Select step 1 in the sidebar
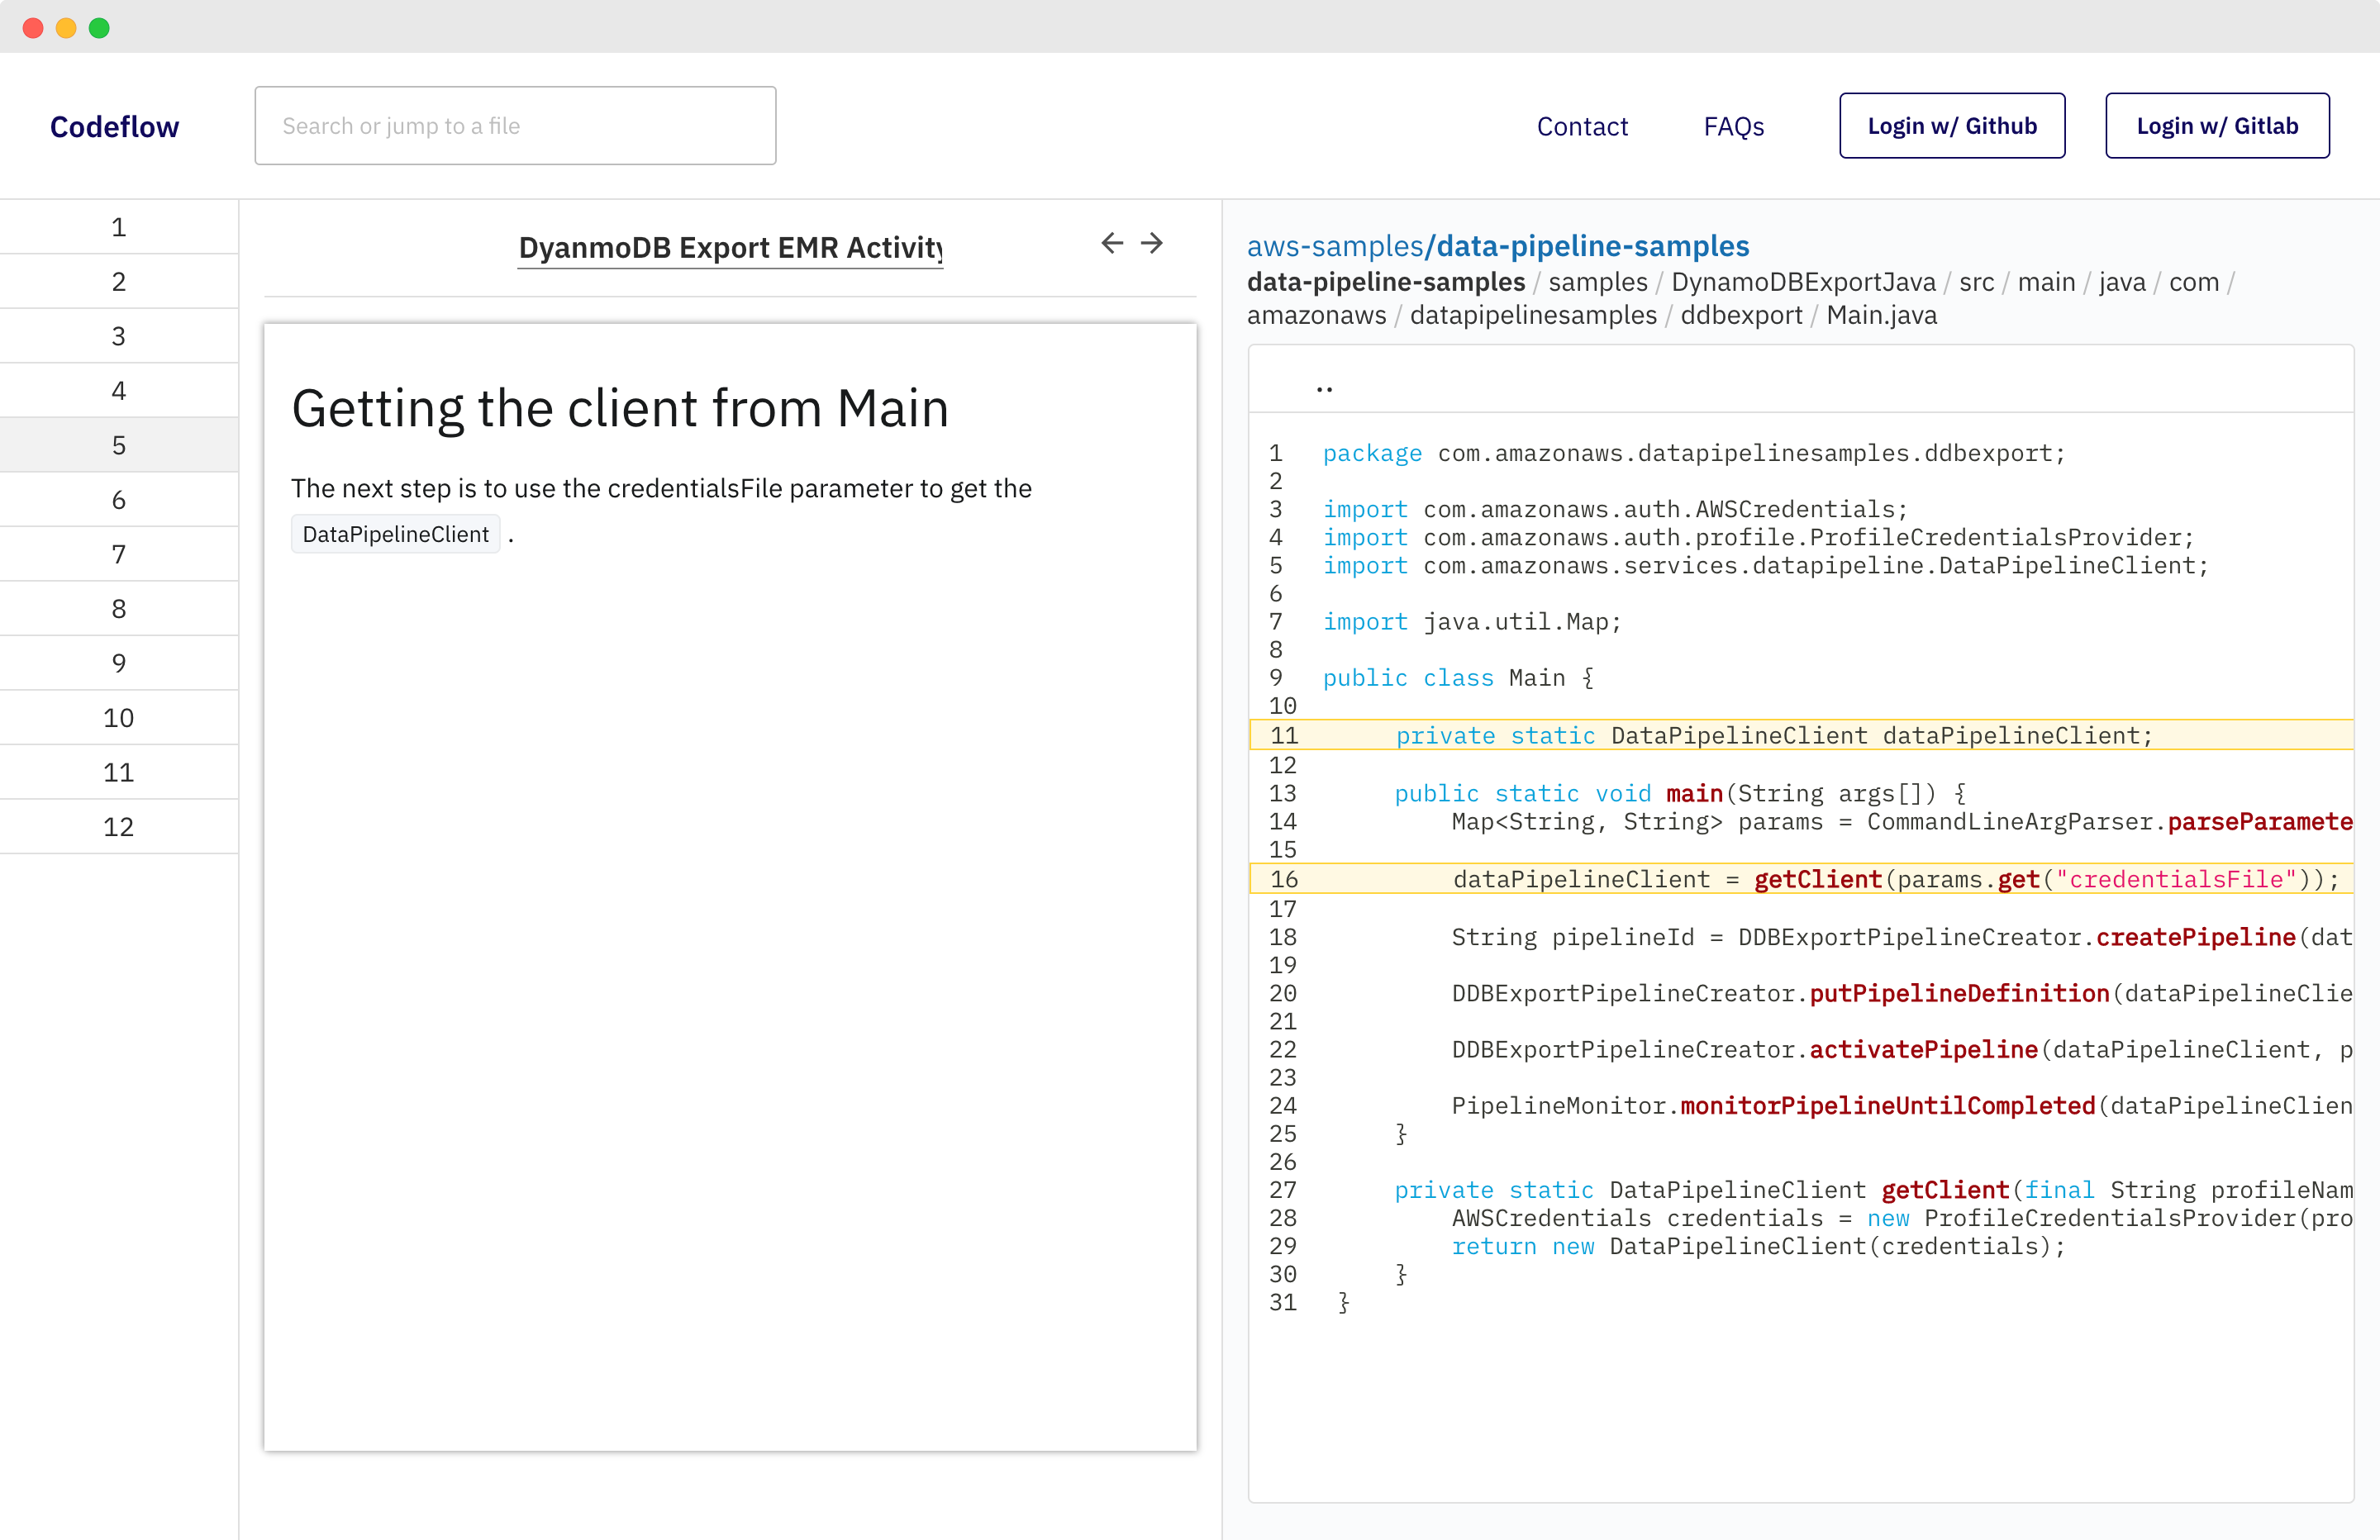 point(119,227)
